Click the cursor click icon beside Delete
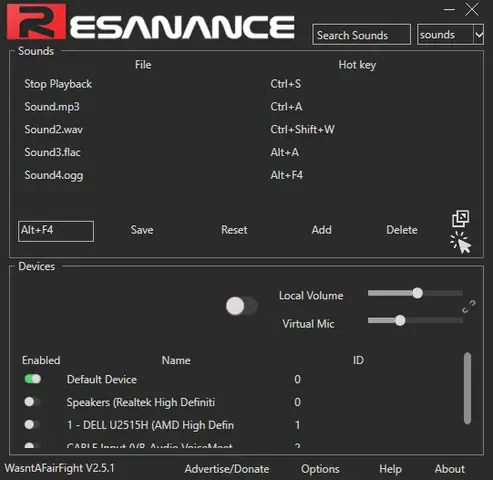The height and width of the screenshot is (480, 493). click(x=461, y=243)
